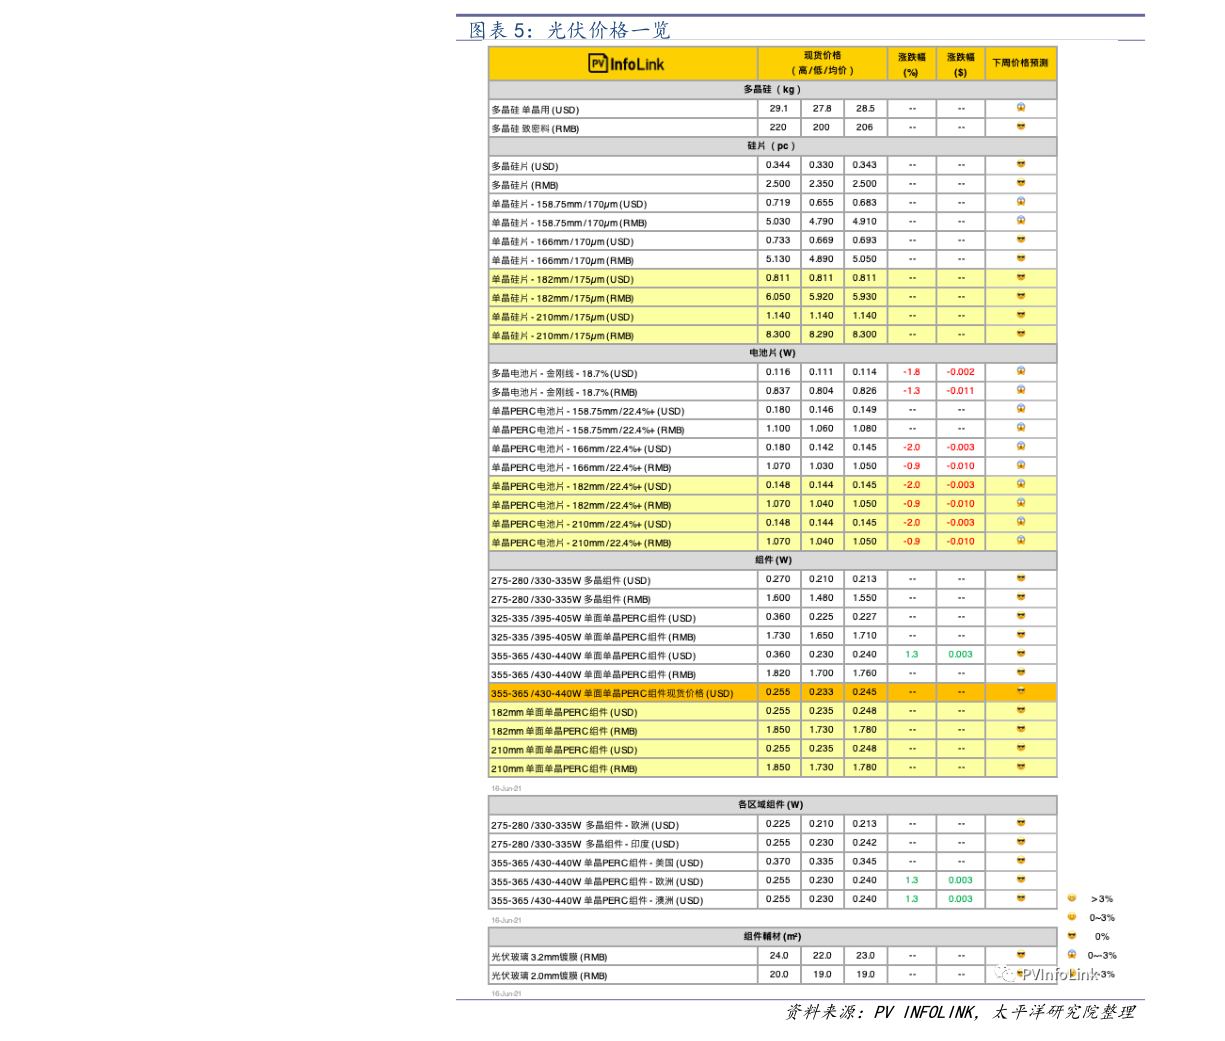Click forecast emoji in 单晶PERC电池片 158.75mm (USD) row

[1021, 408]
